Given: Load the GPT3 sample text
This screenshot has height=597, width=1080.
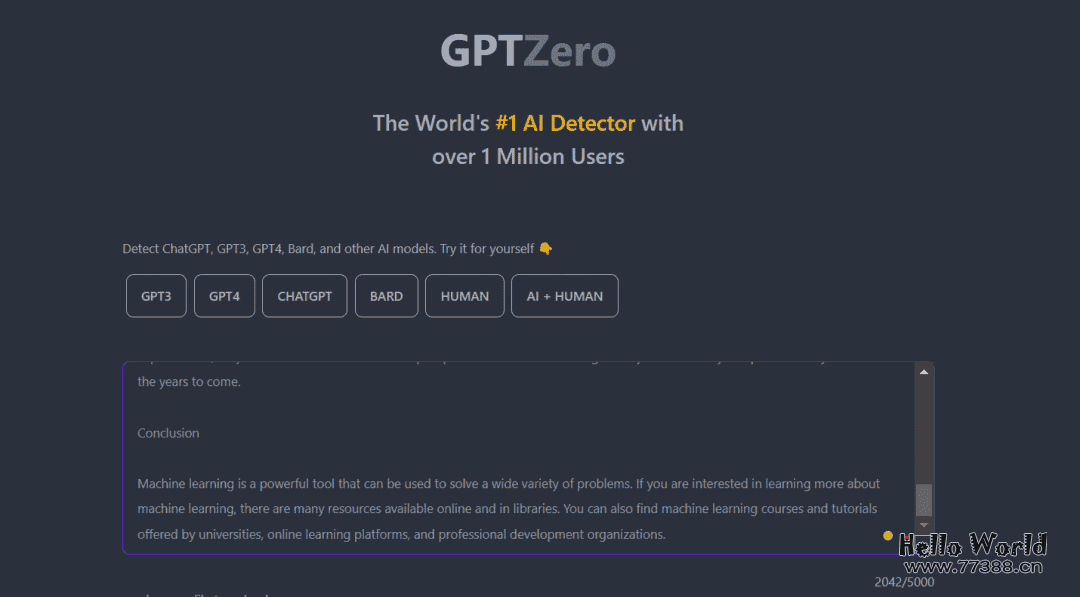Looking at the screenshot, I should click(156, 296).
